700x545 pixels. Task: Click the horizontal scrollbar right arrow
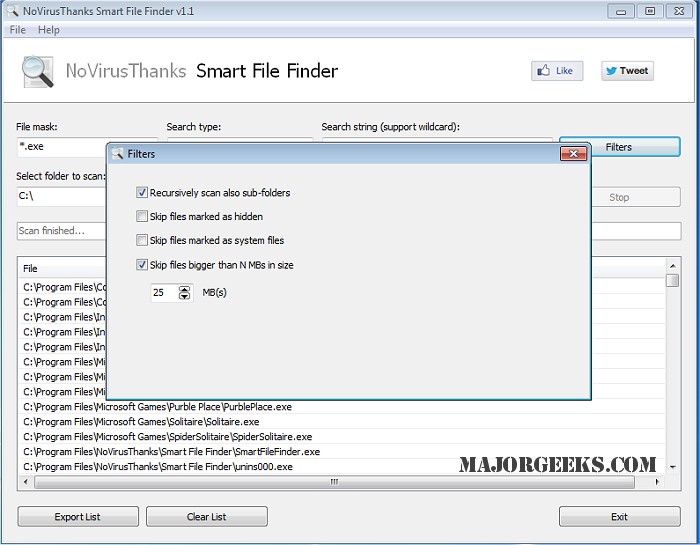(657, 482)
